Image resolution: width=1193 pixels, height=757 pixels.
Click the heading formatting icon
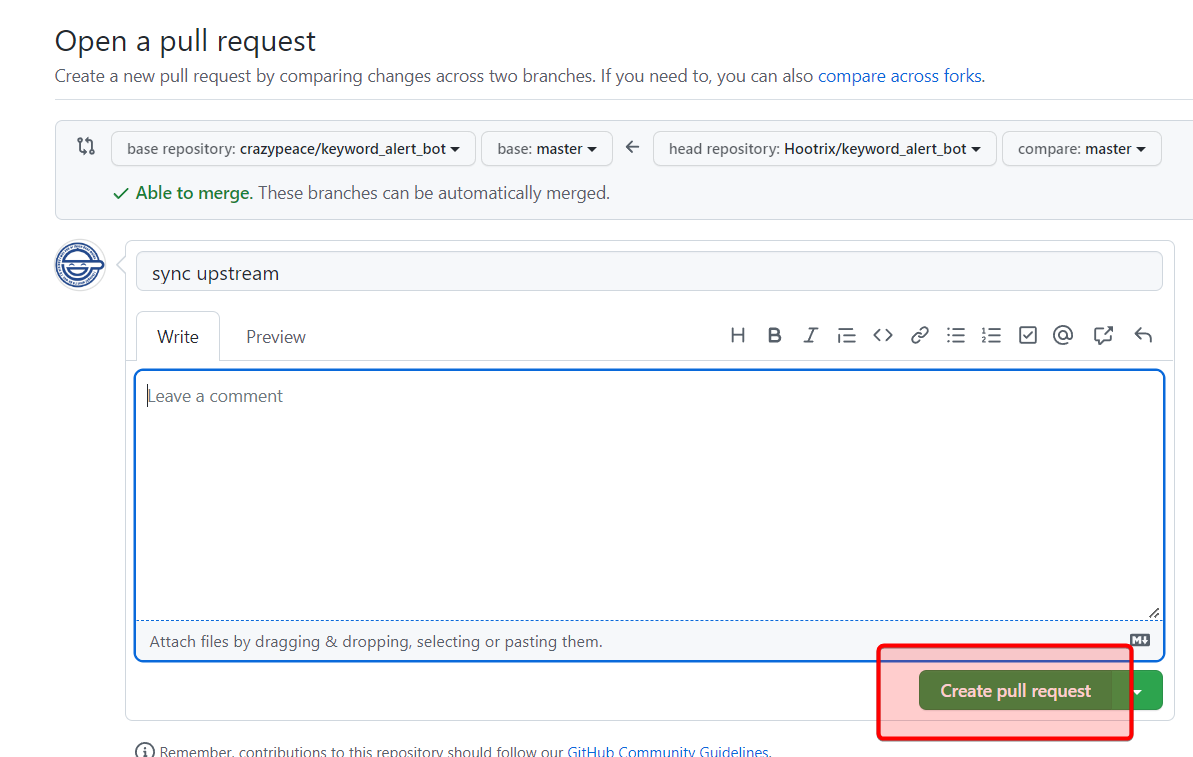click(738, 336)
